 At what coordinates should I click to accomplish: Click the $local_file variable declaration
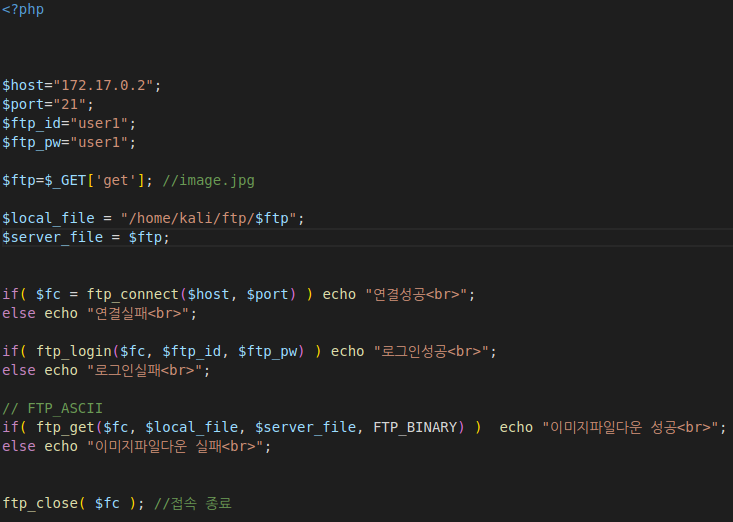pyautogui.click(x=49, y=218)
